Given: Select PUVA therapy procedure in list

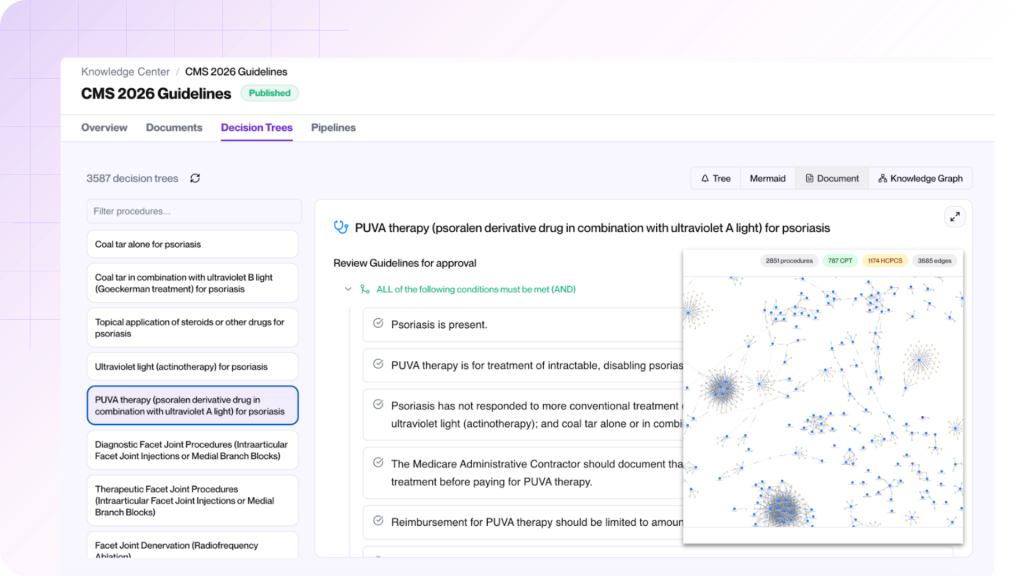Looking at the screenshot, I should (193, 405).
